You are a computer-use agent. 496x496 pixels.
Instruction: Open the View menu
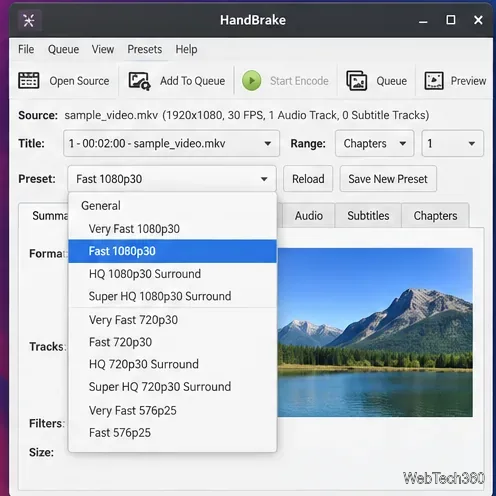click(103, 49)
